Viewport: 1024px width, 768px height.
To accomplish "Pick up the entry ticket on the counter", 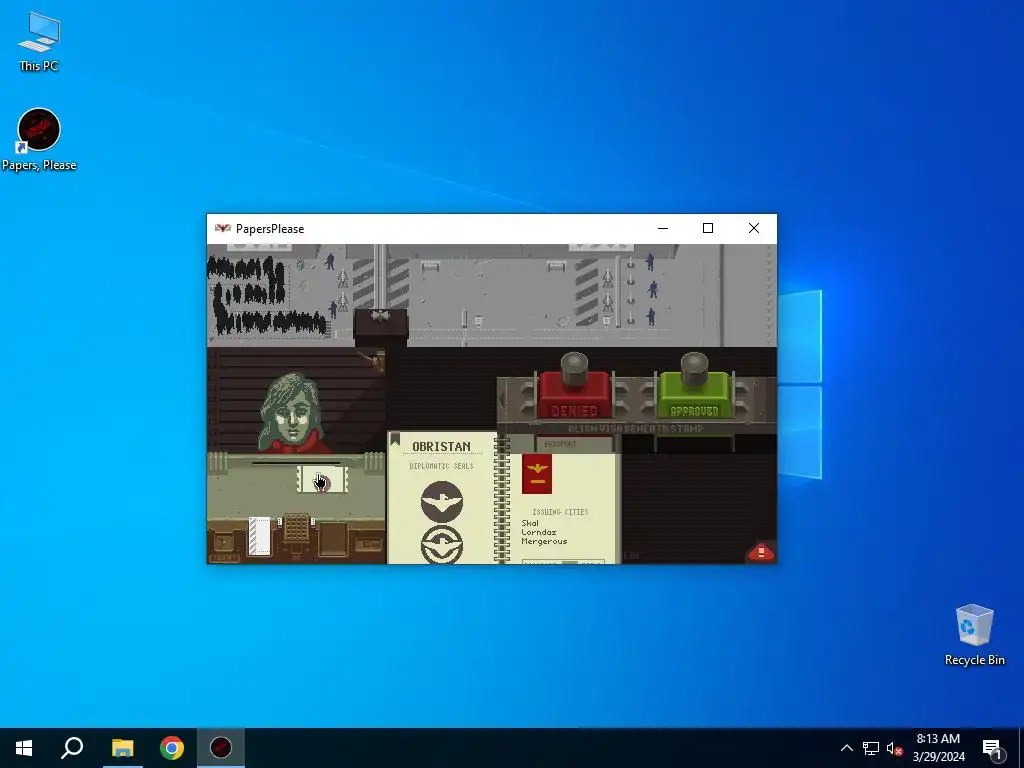I will tap(322, 480).
